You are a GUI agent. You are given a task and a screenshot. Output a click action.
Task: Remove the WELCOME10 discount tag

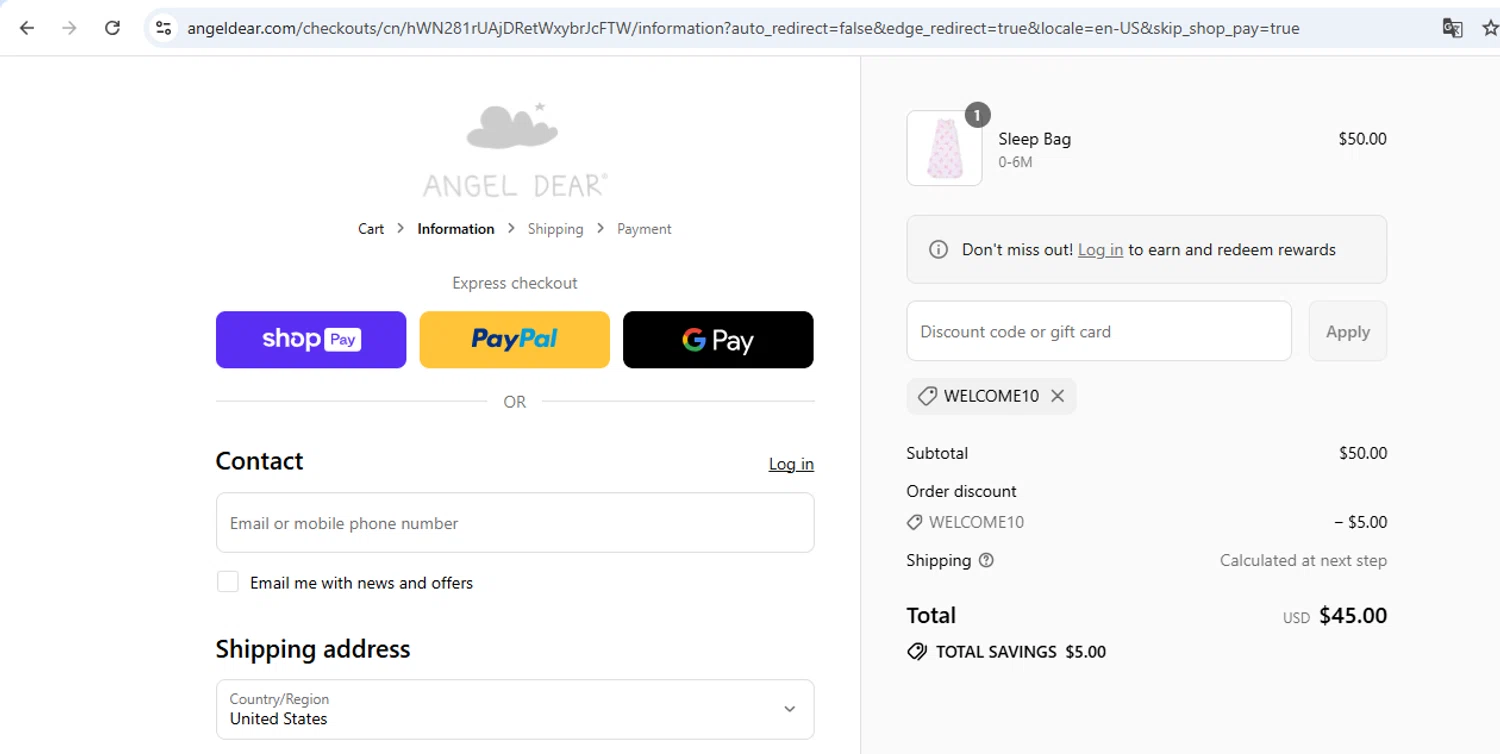(x=1057, y=396)
